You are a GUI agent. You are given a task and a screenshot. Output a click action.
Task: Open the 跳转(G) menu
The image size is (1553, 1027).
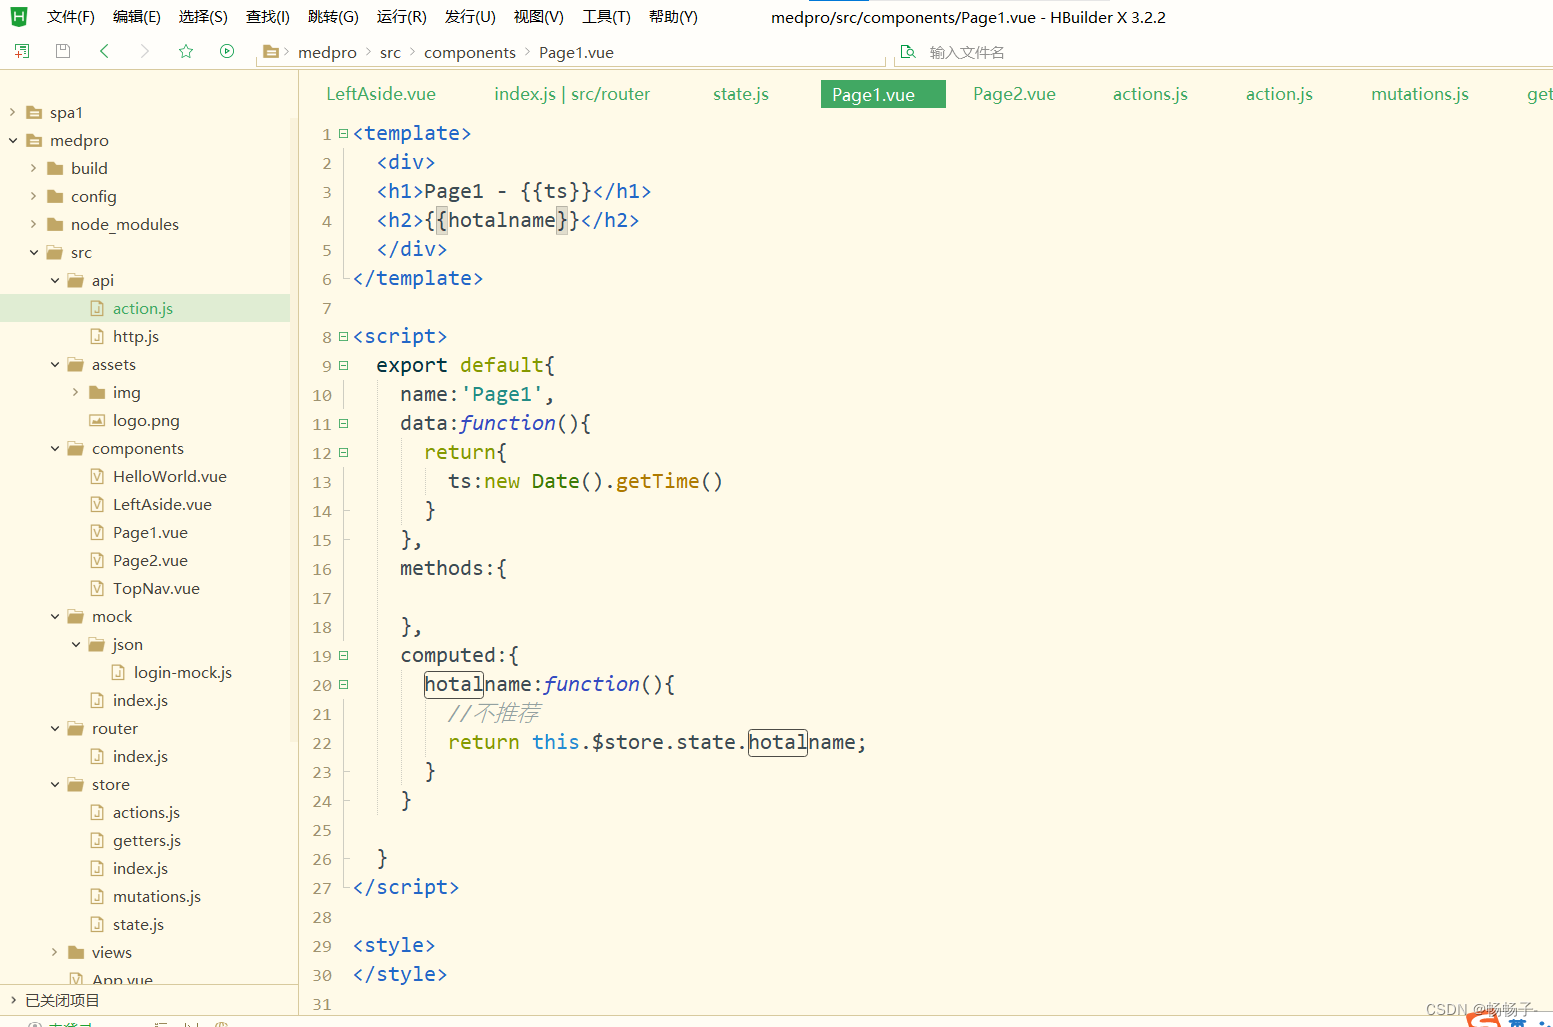tap(333, 17)
